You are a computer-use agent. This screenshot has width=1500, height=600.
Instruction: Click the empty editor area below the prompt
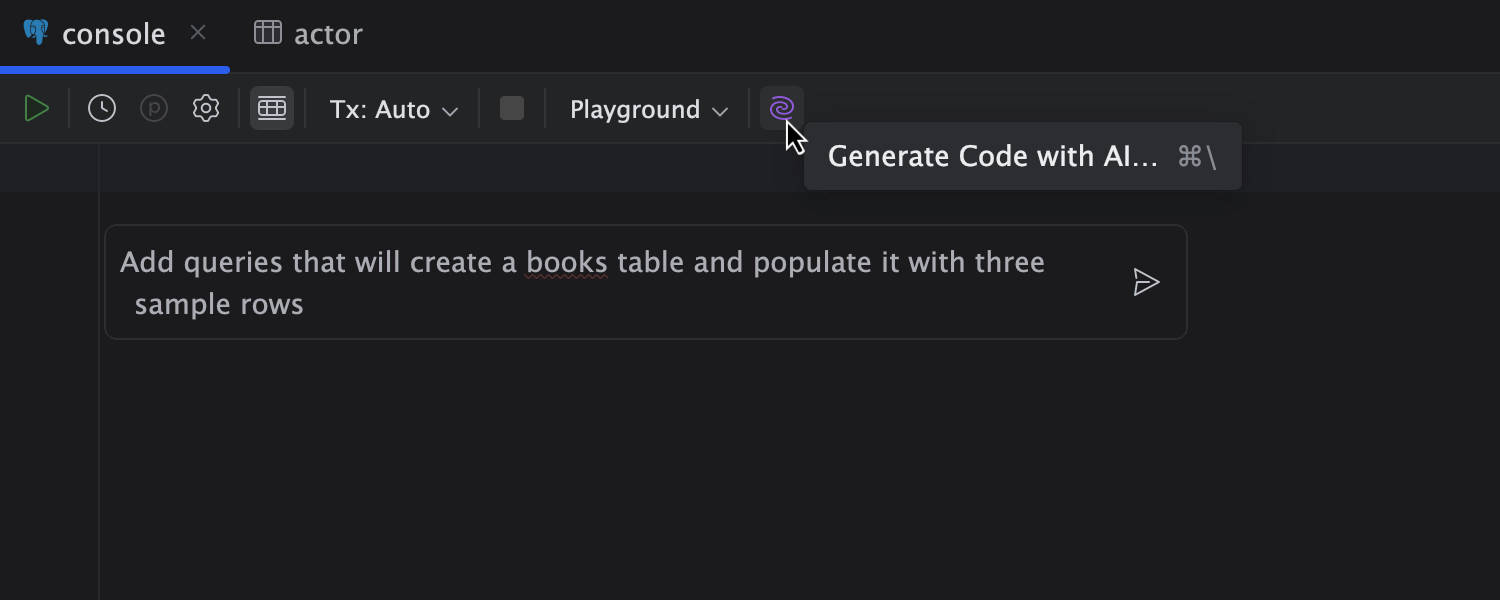pyautogui.click(x=700, y=470)
